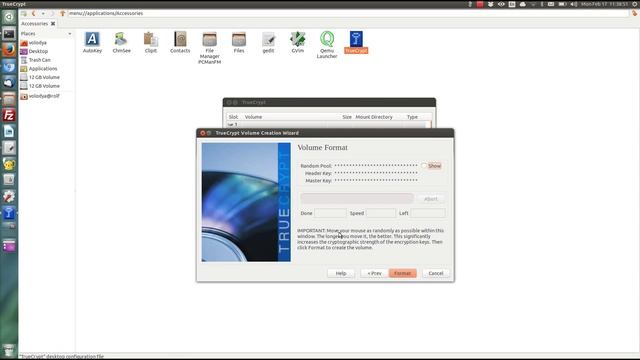The image size is (640, 360).
Task: Click Mount Directory column header
Action: [374, 117]
